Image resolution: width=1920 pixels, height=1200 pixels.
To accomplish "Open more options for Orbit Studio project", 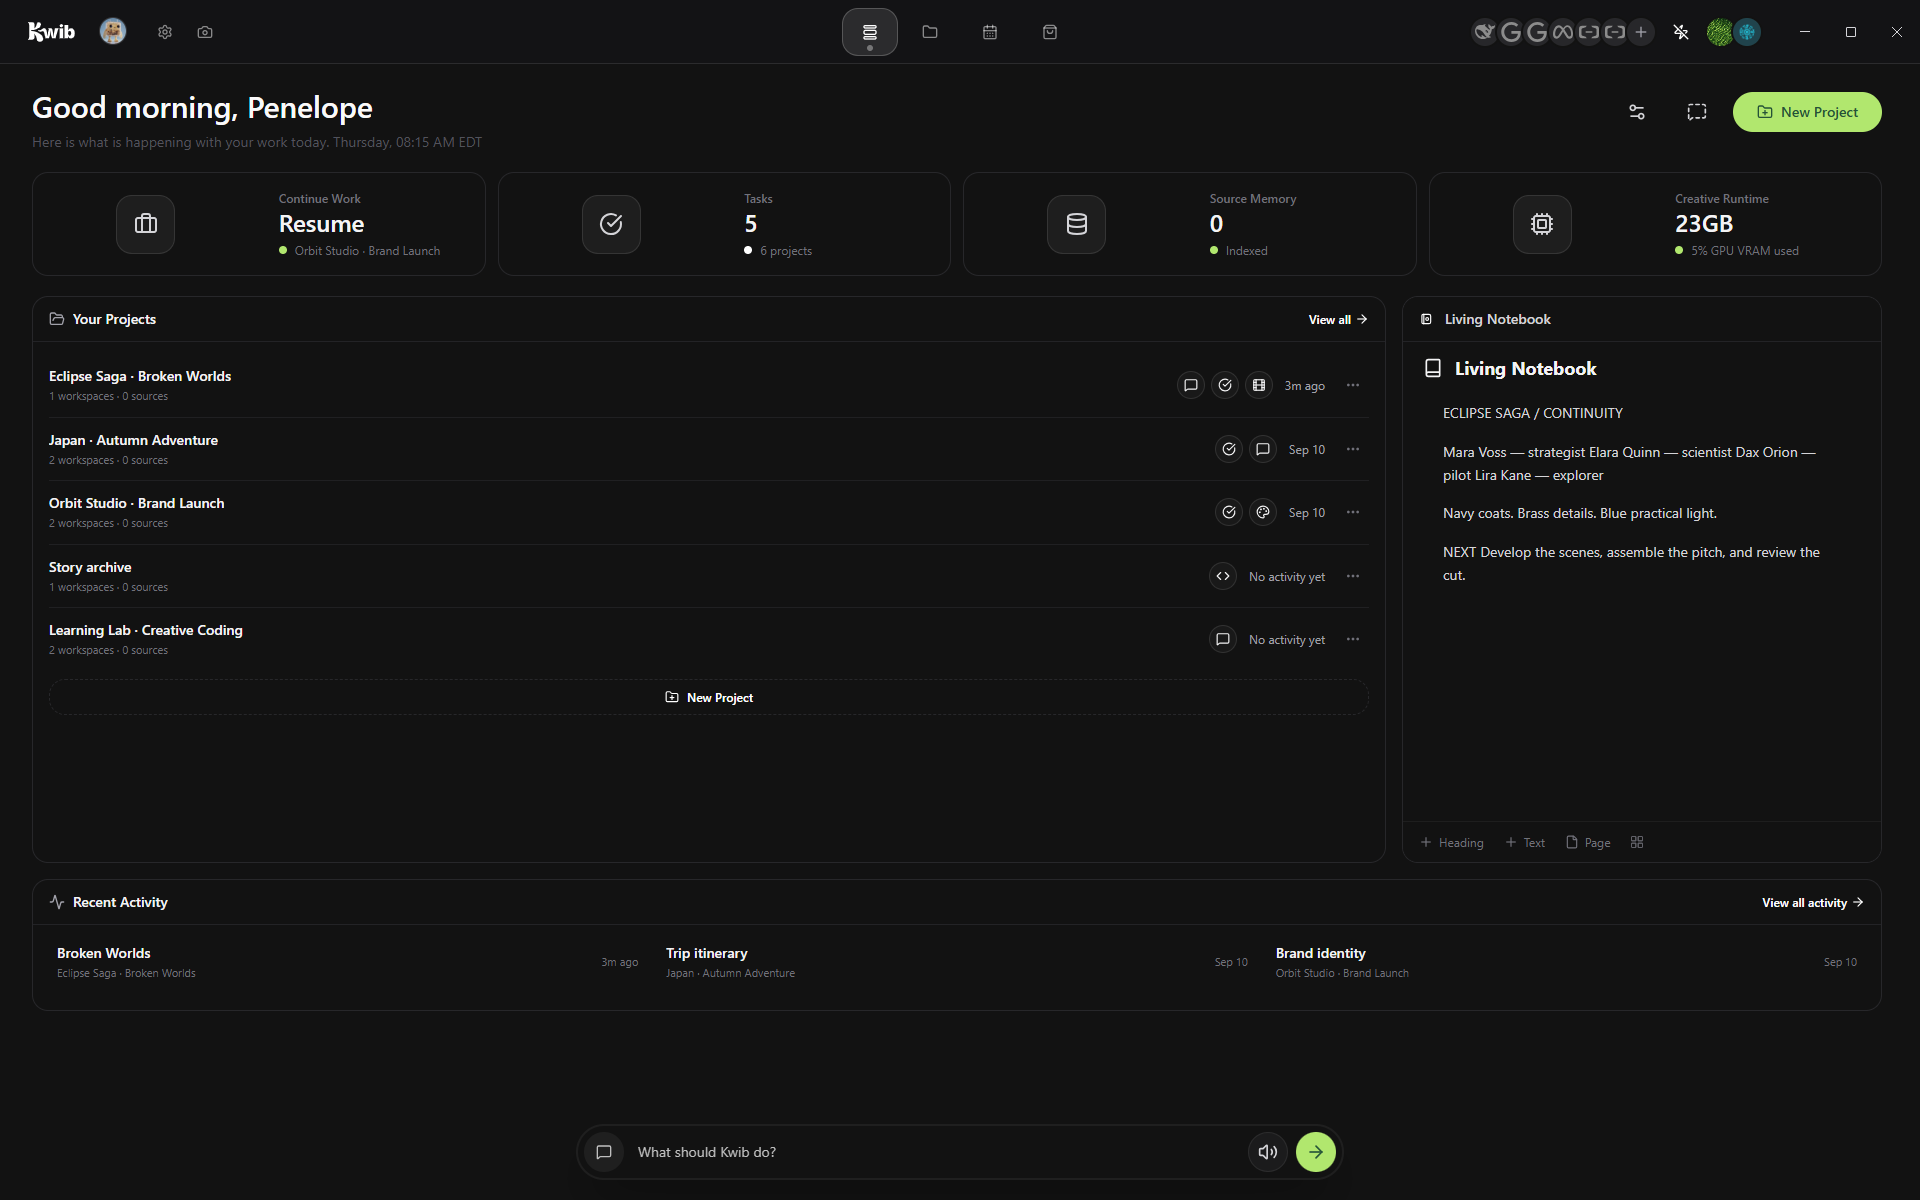I will (1353, 512).
